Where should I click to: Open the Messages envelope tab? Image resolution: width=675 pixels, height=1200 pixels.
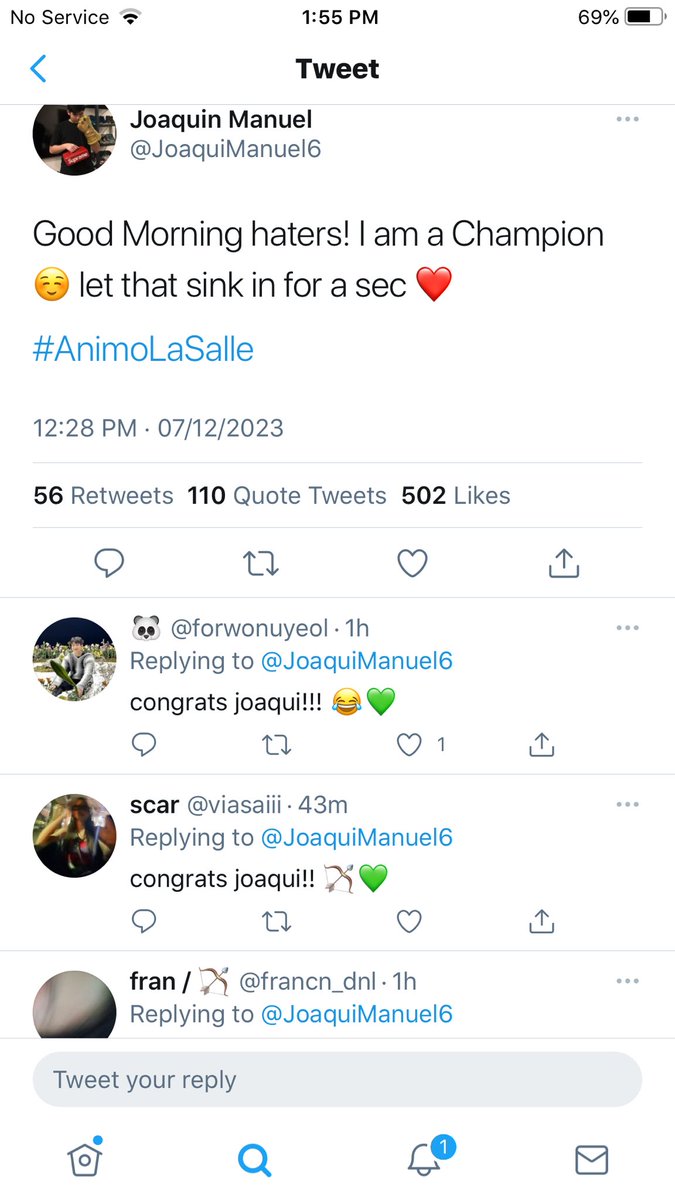coord(592,1159)
